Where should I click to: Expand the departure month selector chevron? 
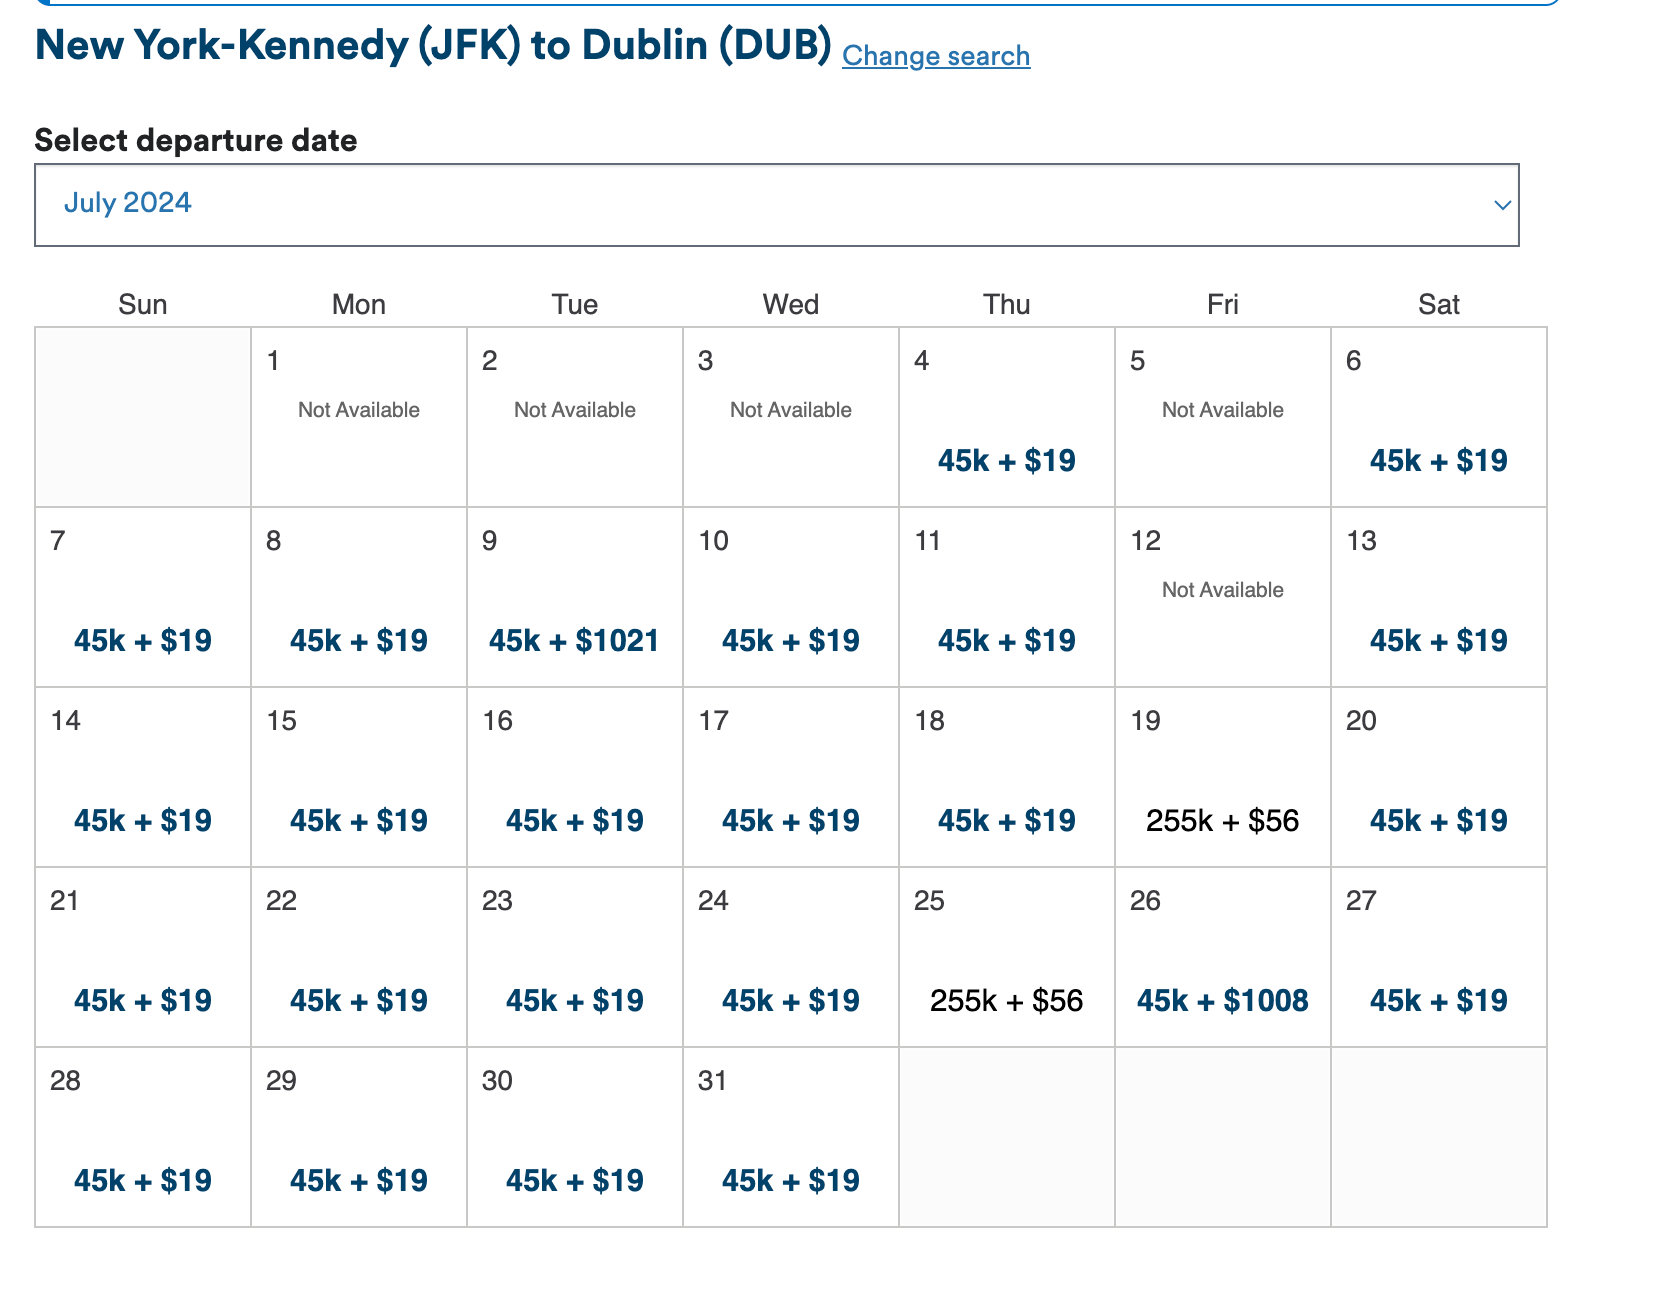pos(1501,204)
